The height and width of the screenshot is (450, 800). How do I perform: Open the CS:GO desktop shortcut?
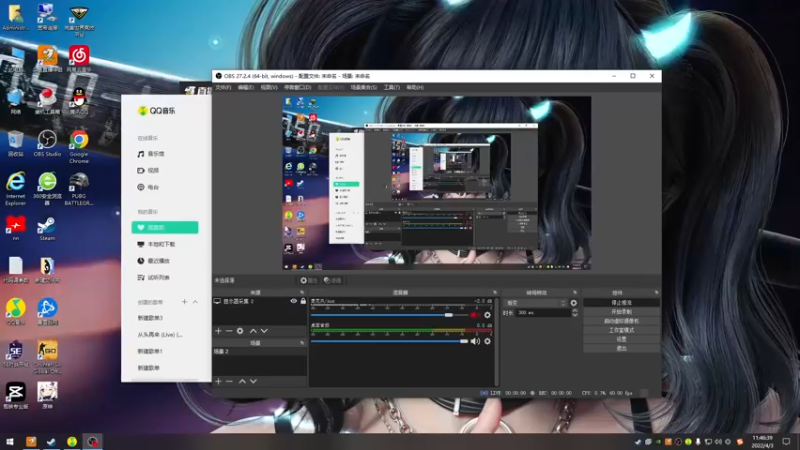[x=47, y=357]
